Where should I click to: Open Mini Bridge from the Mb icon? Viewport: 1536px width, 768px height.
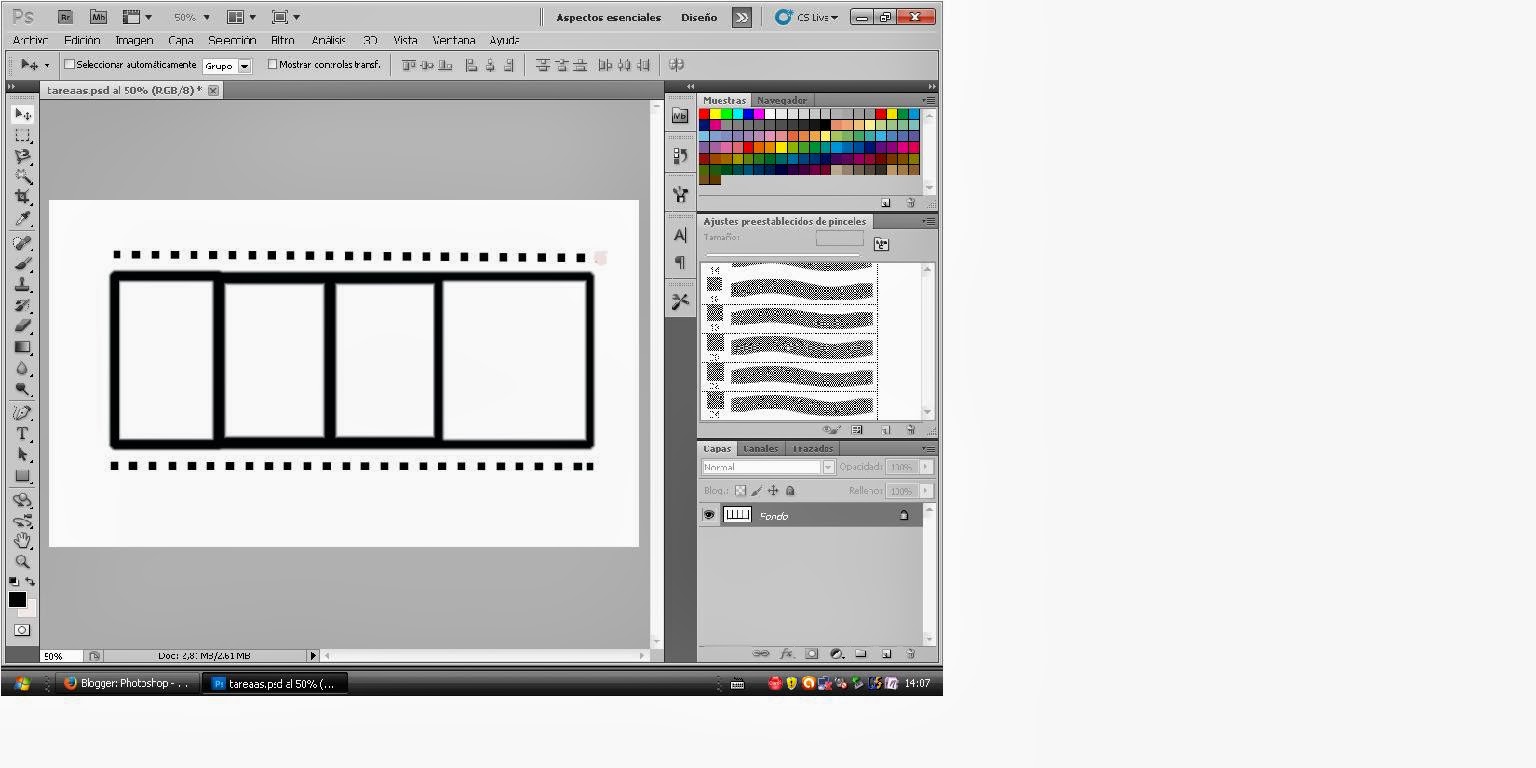coord(98,17)
